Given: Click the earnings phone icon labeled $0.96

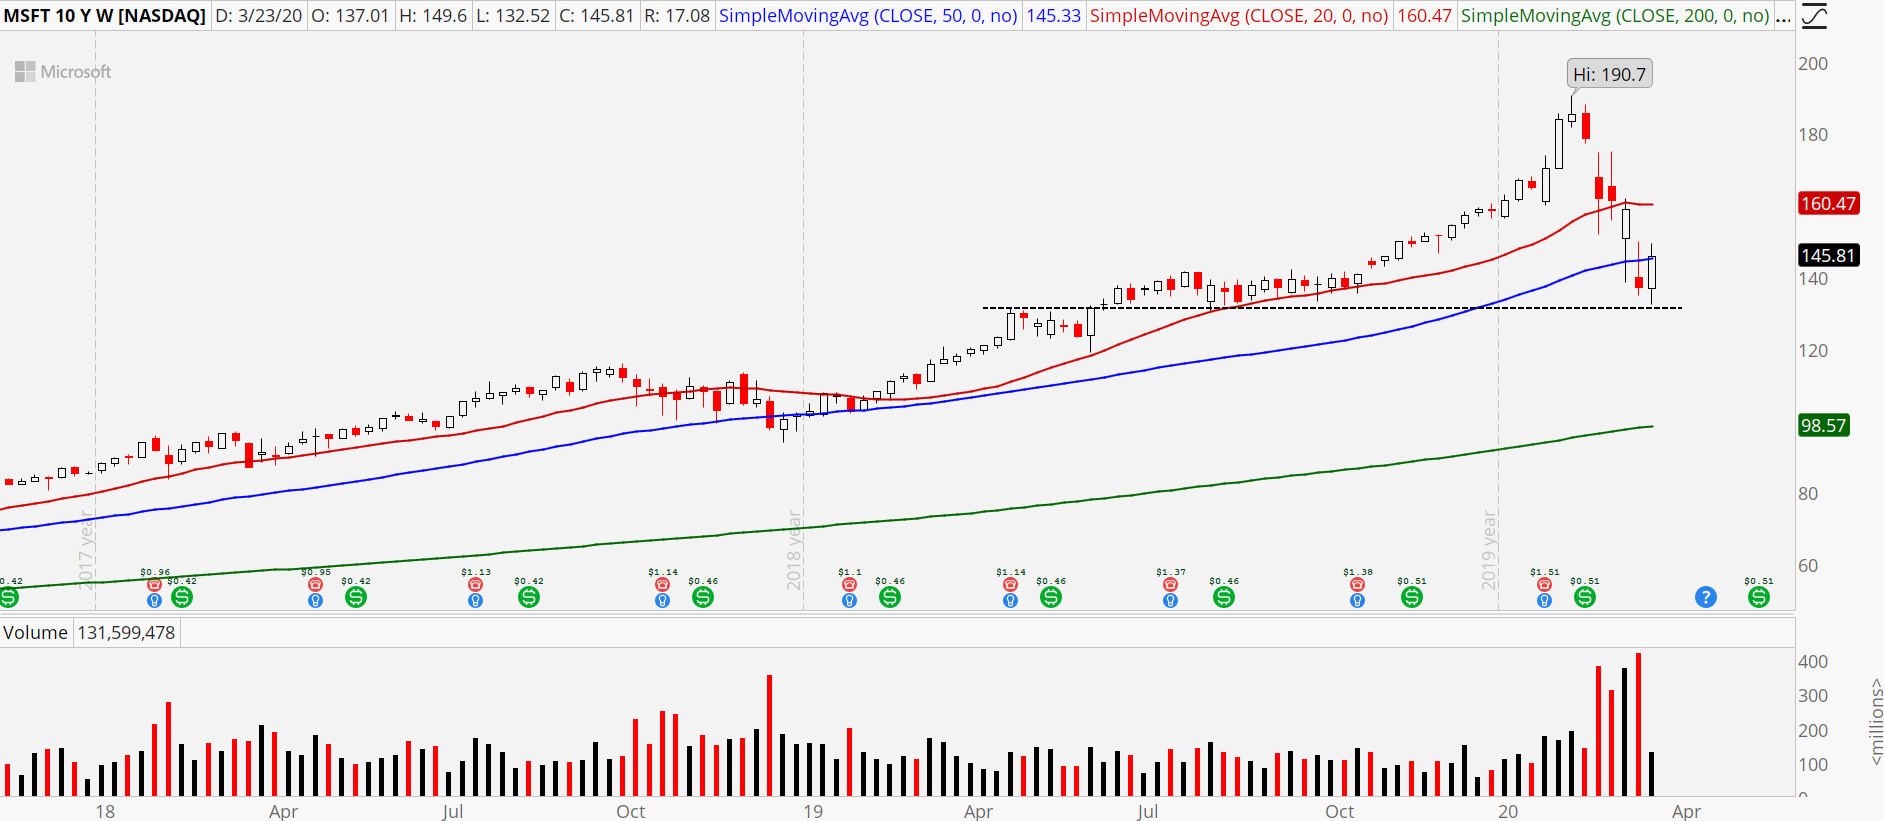Looking at the screenshot, I should pos(154,585).
